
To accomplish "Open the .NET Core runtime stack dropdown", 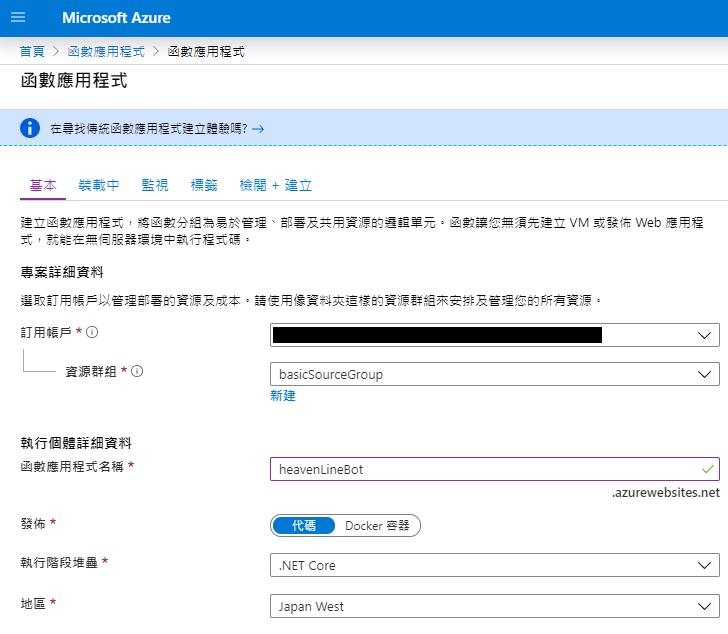I will 494,565.
